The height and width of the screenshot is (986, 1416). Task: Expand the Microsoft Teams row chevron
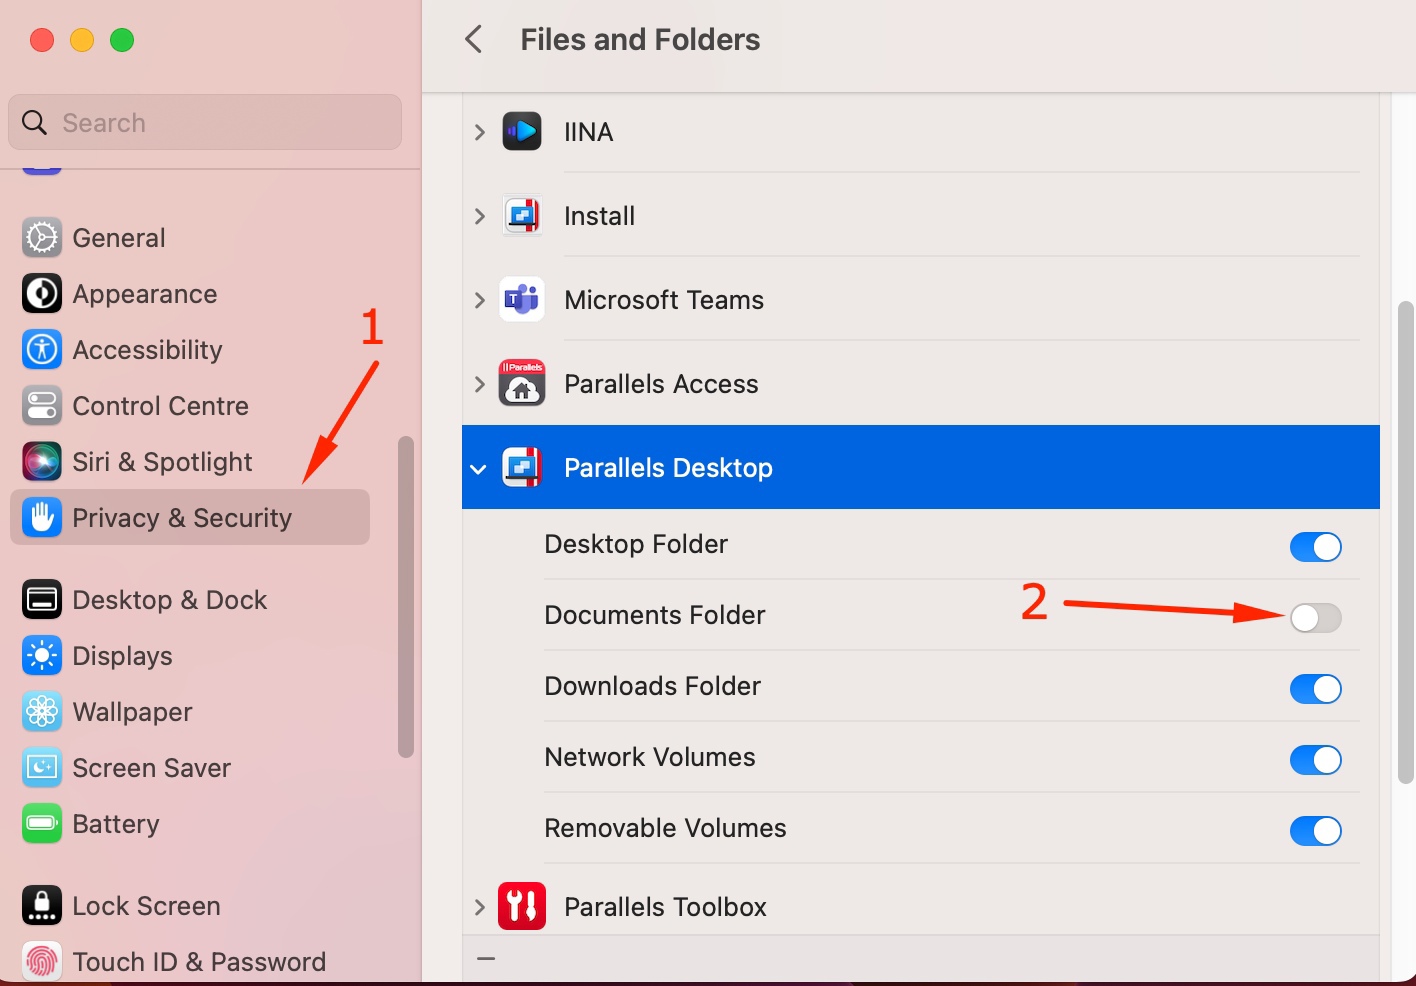(480, 300)
